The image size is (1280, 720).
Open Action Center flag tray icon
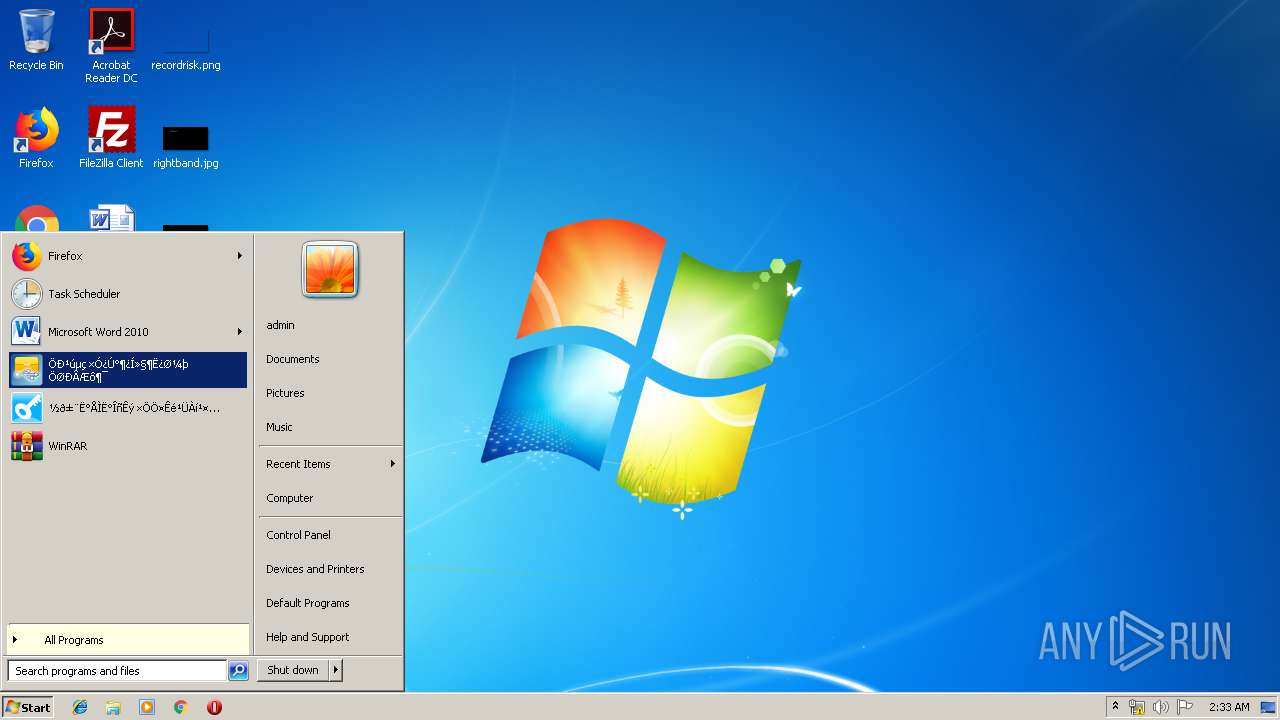click(1185, 707)
